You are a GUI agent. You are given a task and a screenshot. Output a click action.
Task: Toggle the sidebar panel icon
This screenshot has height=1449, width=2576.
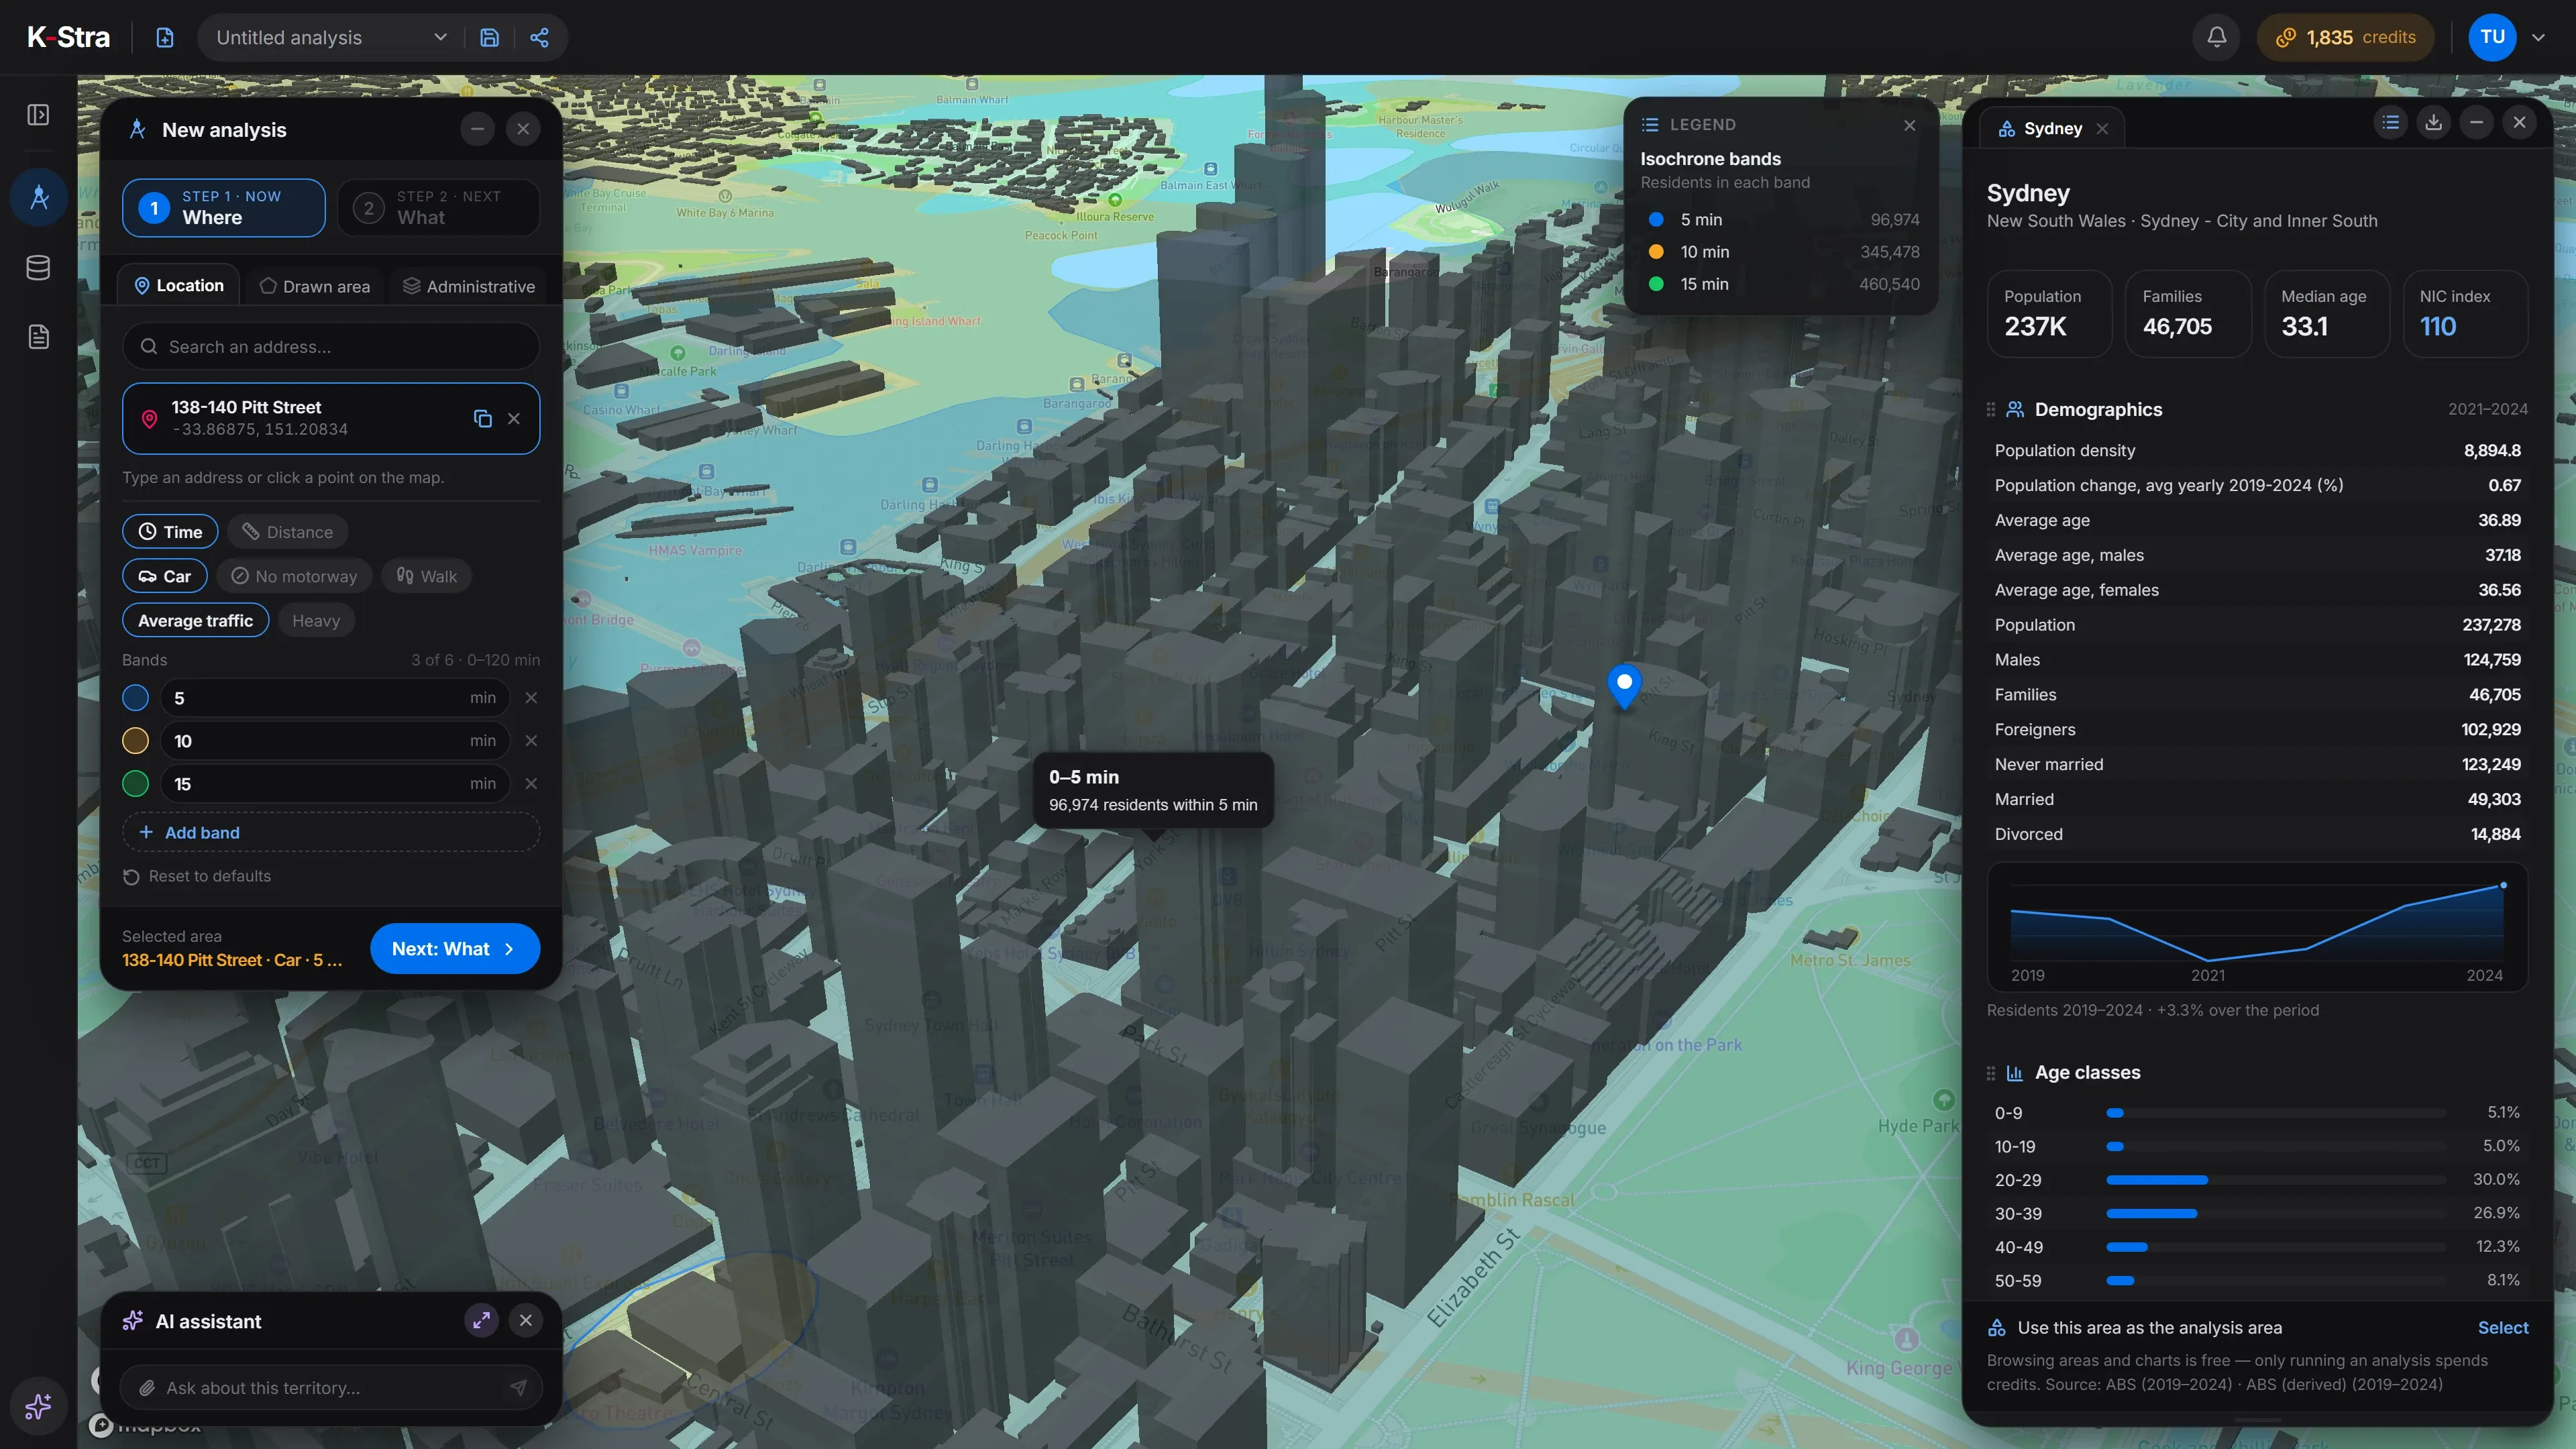coord(38,115)
